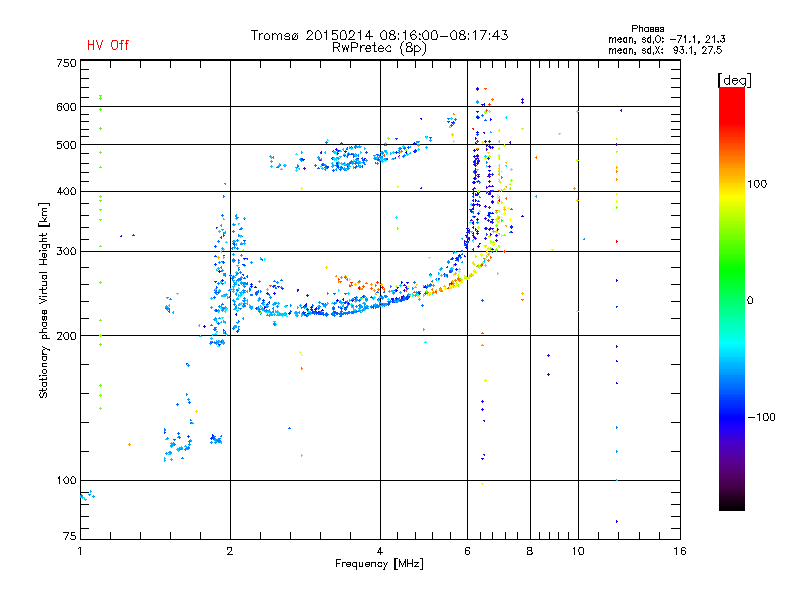The height and width of the screenshot is (600, 800).
Task: Click the x-axis tick label '10'
Action: click(578, 551)
